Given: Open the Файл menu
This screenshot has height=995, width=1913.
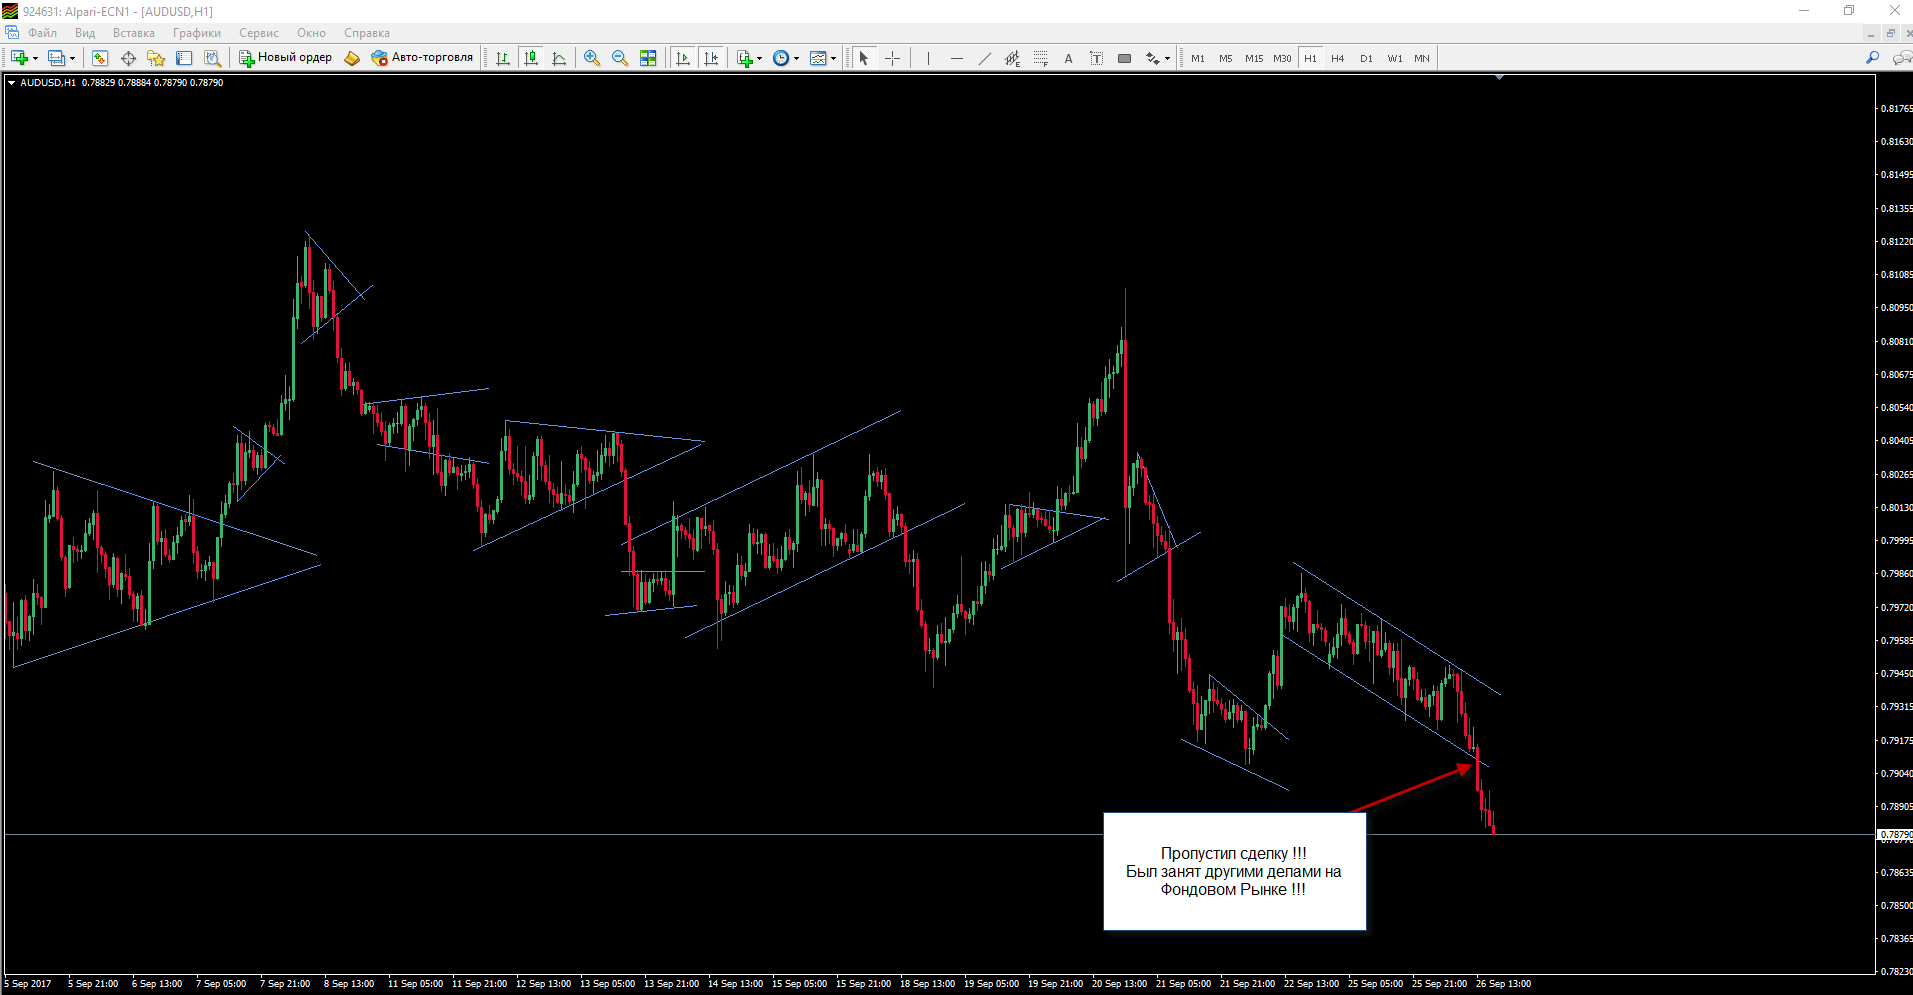Looking at the screenshot, I should coord(42,33).
